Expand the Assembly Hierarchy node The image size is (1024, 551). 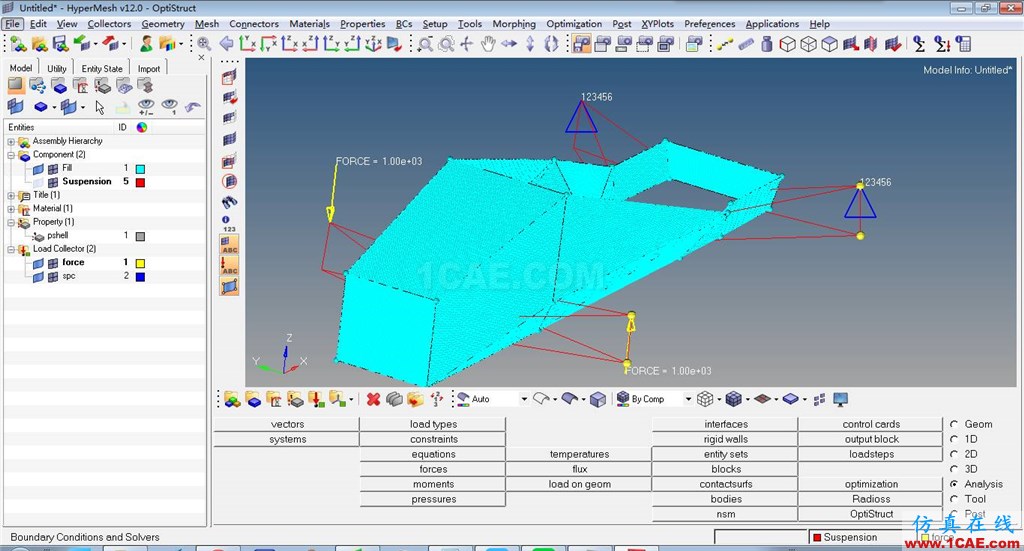pyautogui.click(x=11, y=142)
